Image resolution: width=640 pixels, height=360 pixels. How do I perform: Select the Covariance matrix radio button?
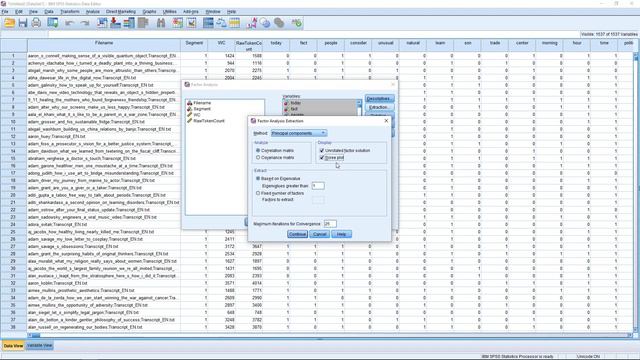point(258,158)
